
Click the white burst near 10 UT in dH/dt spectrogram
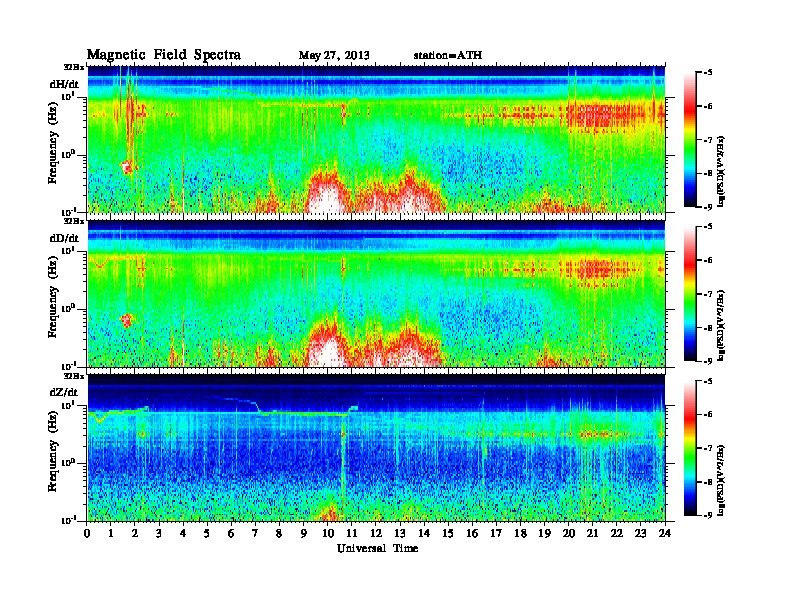coord(327,198)
